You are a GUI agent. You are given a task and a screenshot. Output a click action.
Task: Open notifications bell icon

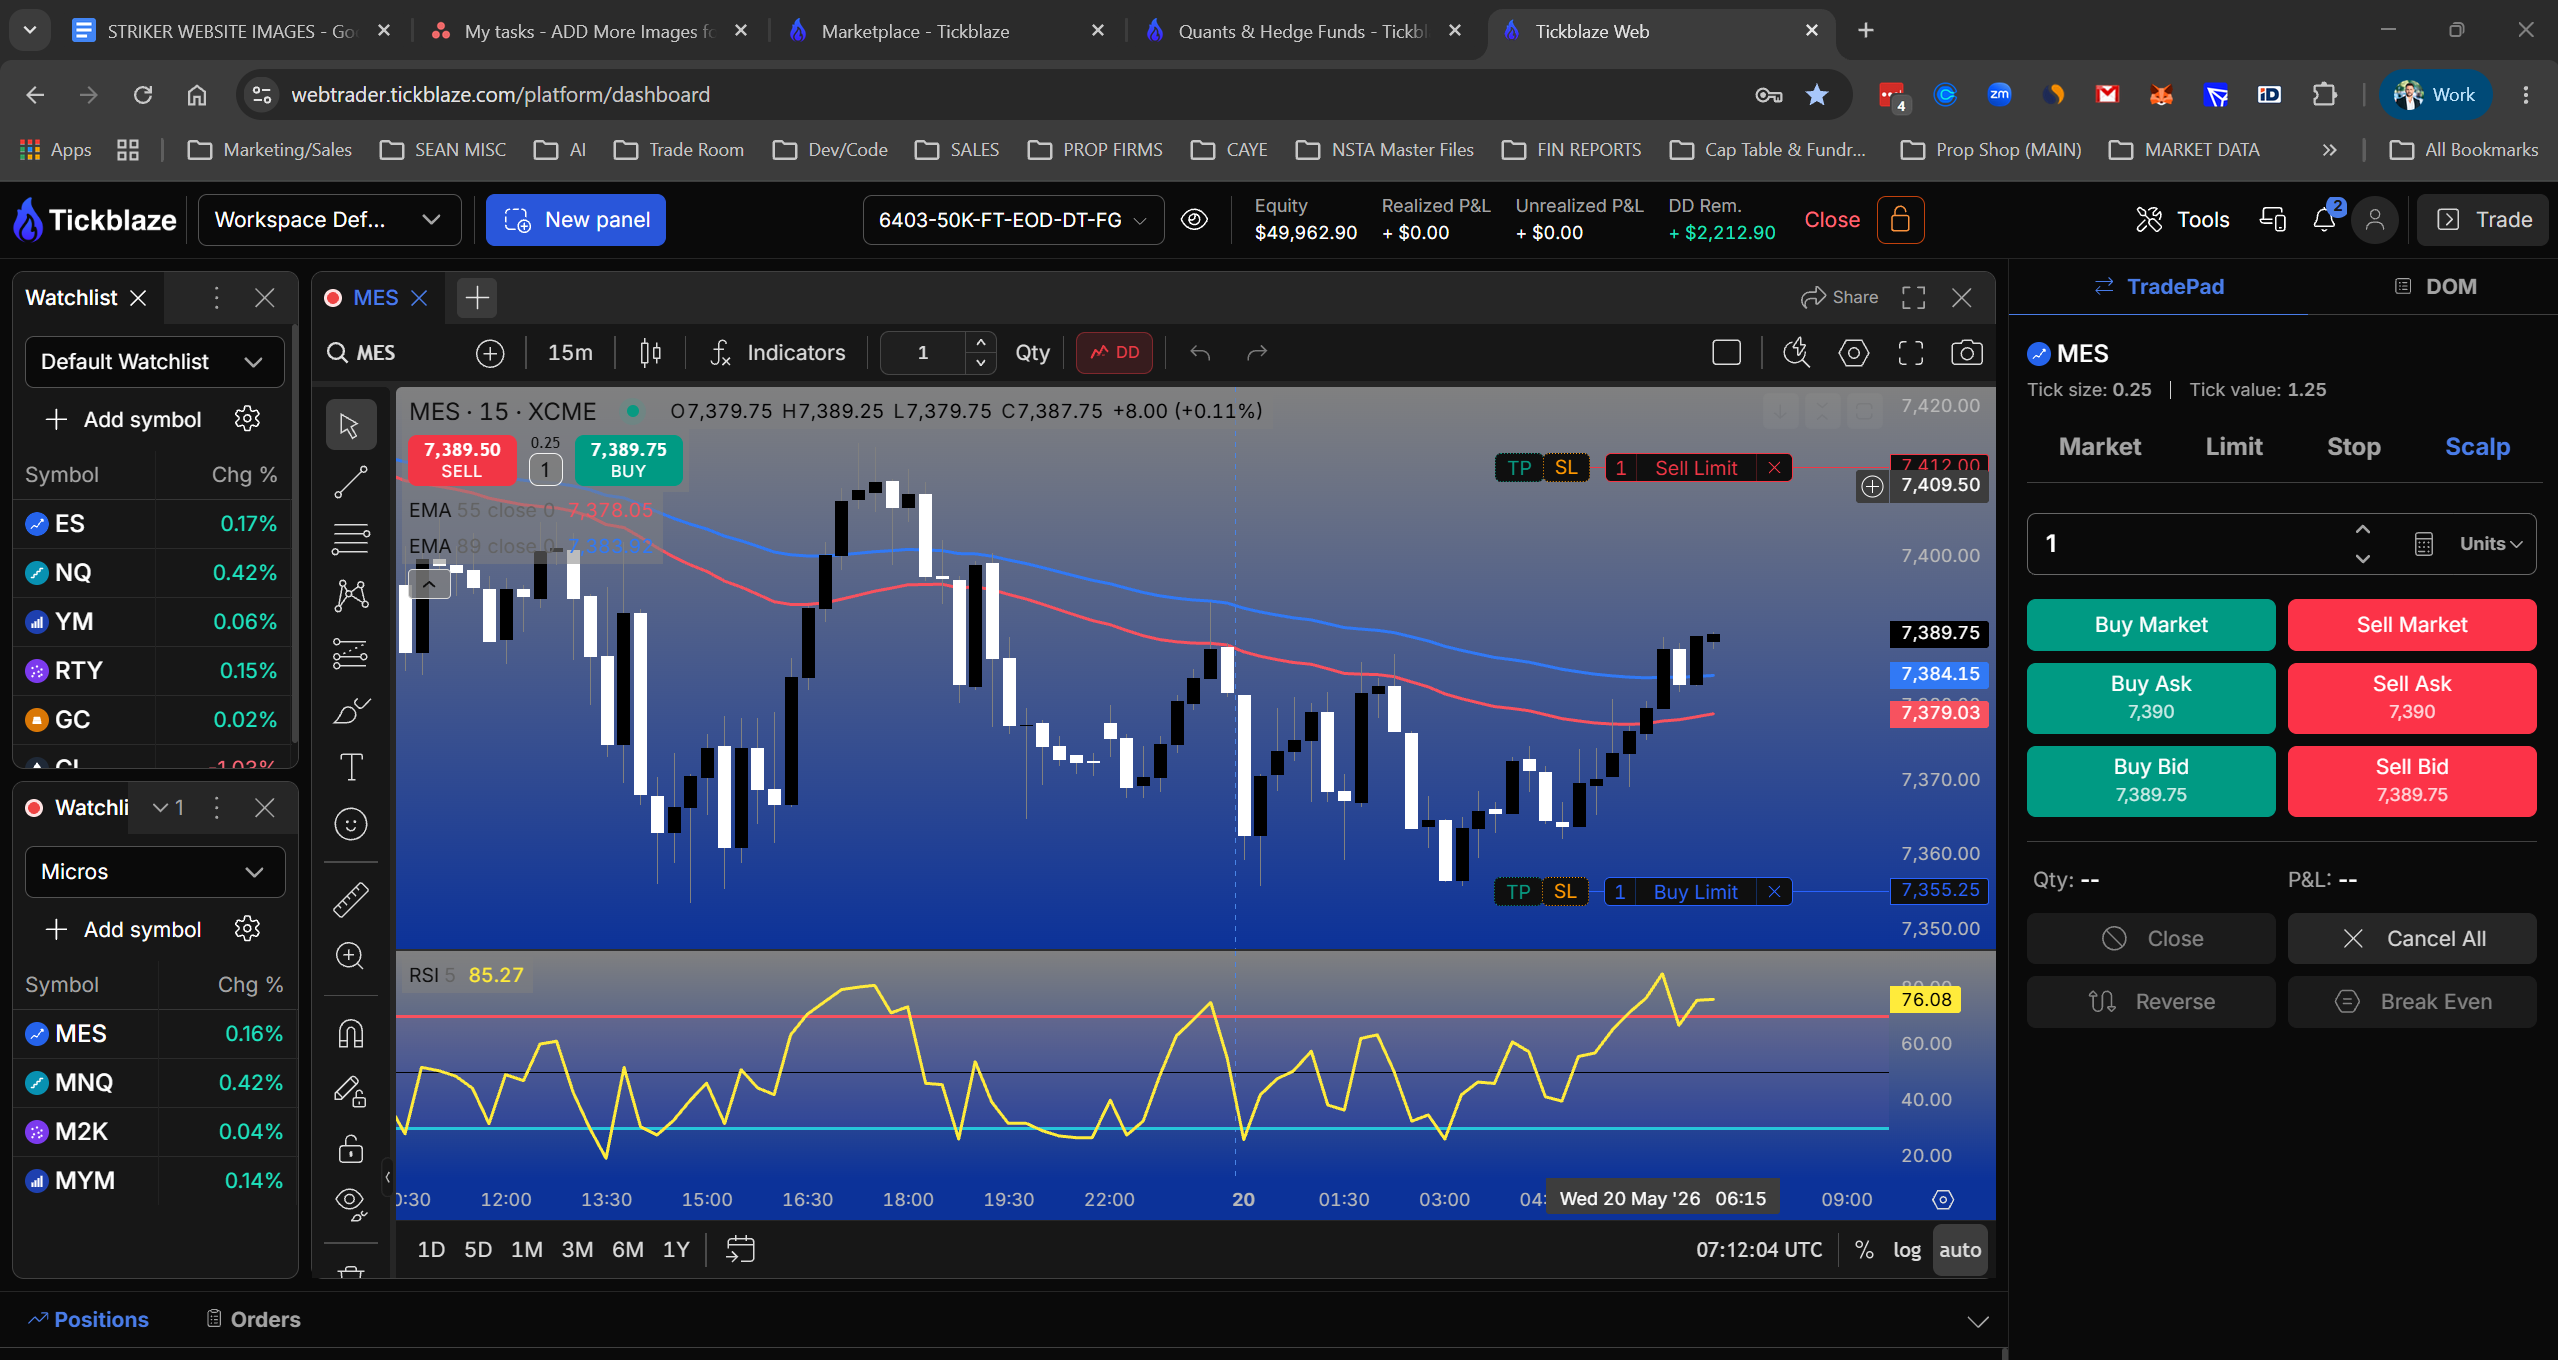coord(2324,220)
